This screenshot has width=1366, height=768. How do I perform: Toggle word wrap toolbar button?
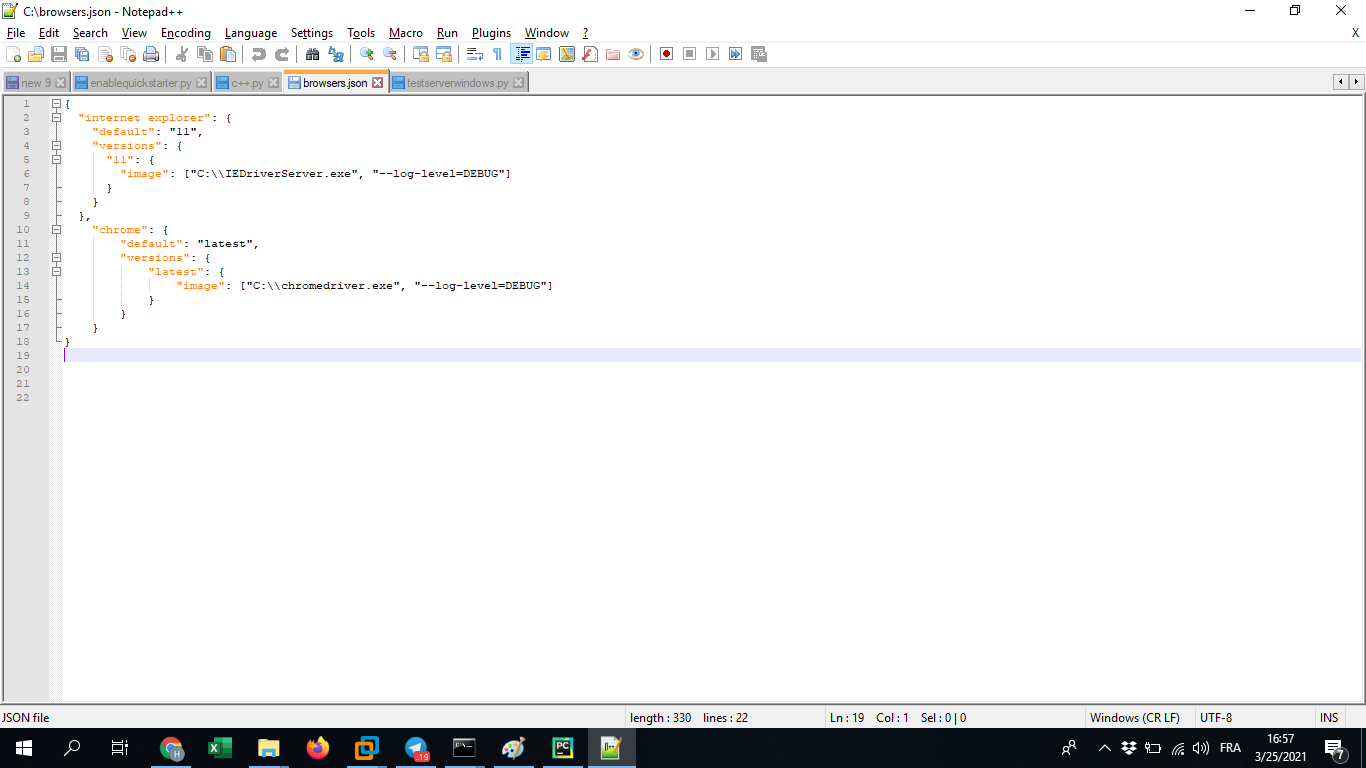pos(475,54)
